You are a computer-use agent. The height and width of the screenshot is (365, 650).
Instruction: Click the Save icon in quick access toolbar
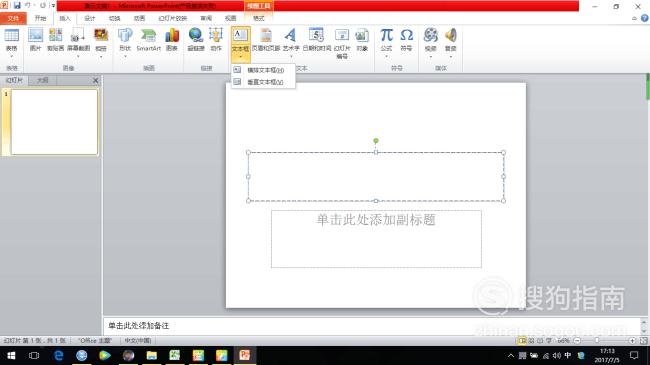pyautogui.click(x=17, y=6)
